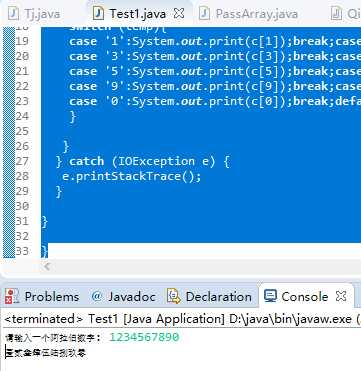Click the code line case '5' print c[5]

pos(215,71)
